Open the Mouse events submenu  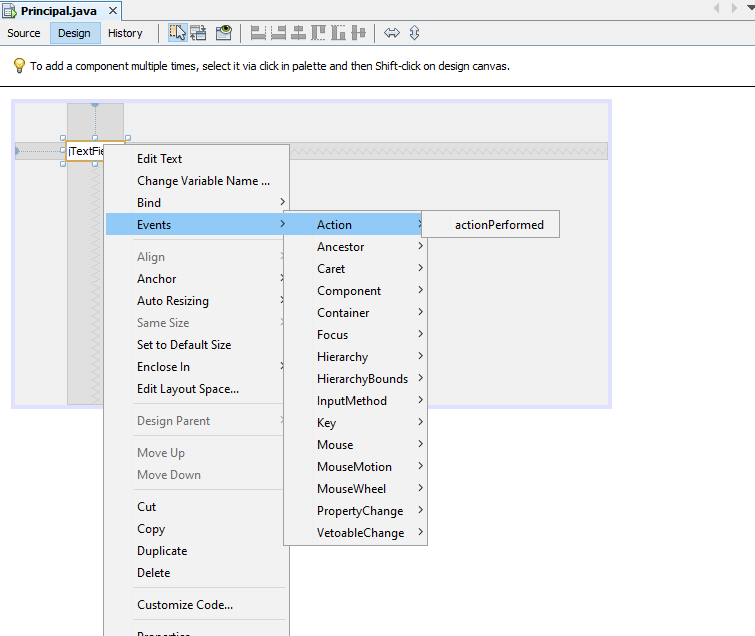tap(355, 445)
